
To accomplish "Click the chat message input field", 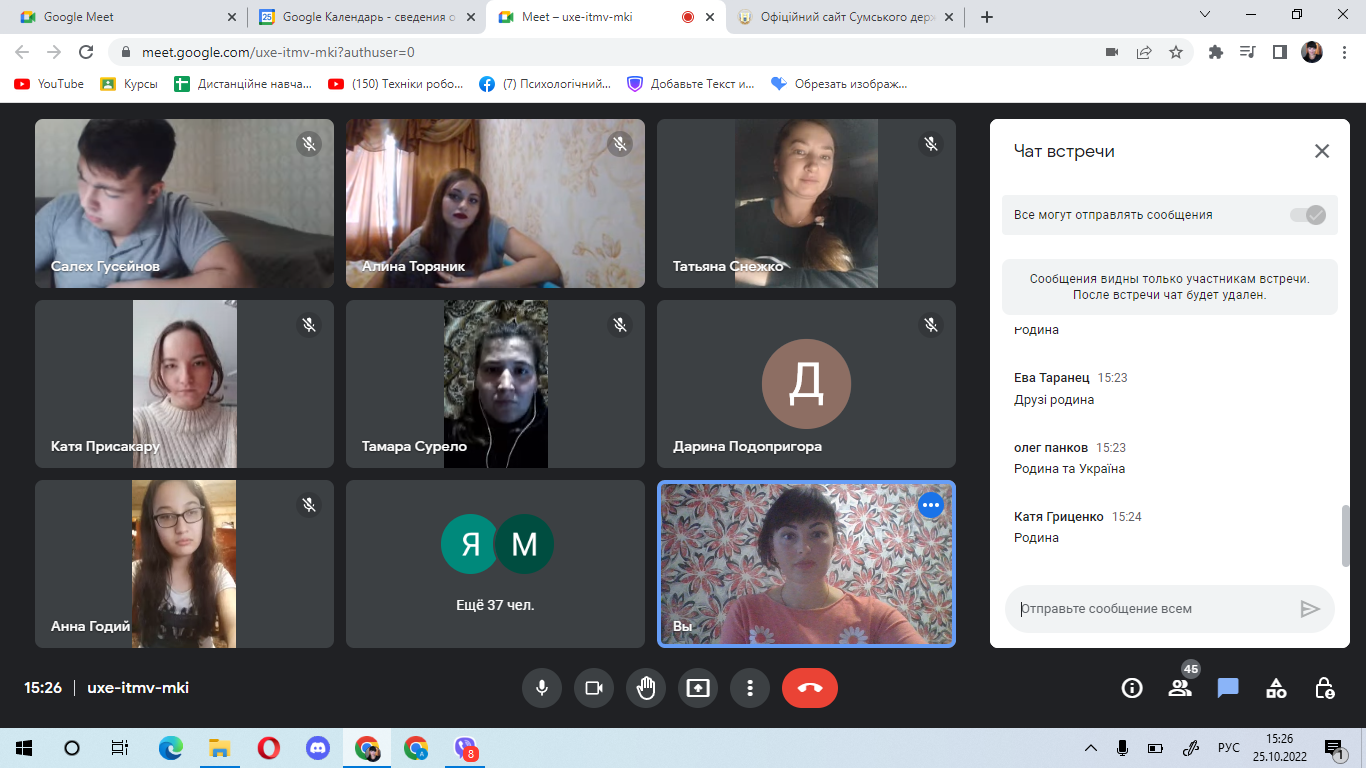I will tap(1154, 608).
